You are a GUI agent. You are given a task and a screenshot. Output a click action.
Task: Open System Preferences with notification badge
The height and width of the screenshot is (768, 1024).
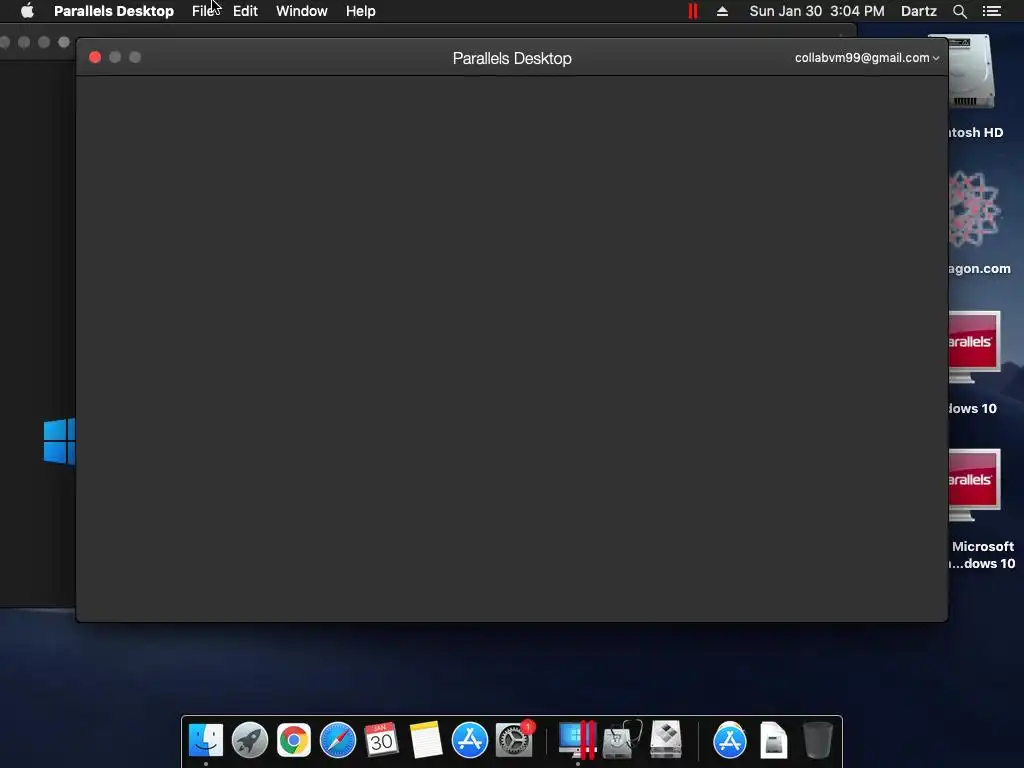click(515, 740)
